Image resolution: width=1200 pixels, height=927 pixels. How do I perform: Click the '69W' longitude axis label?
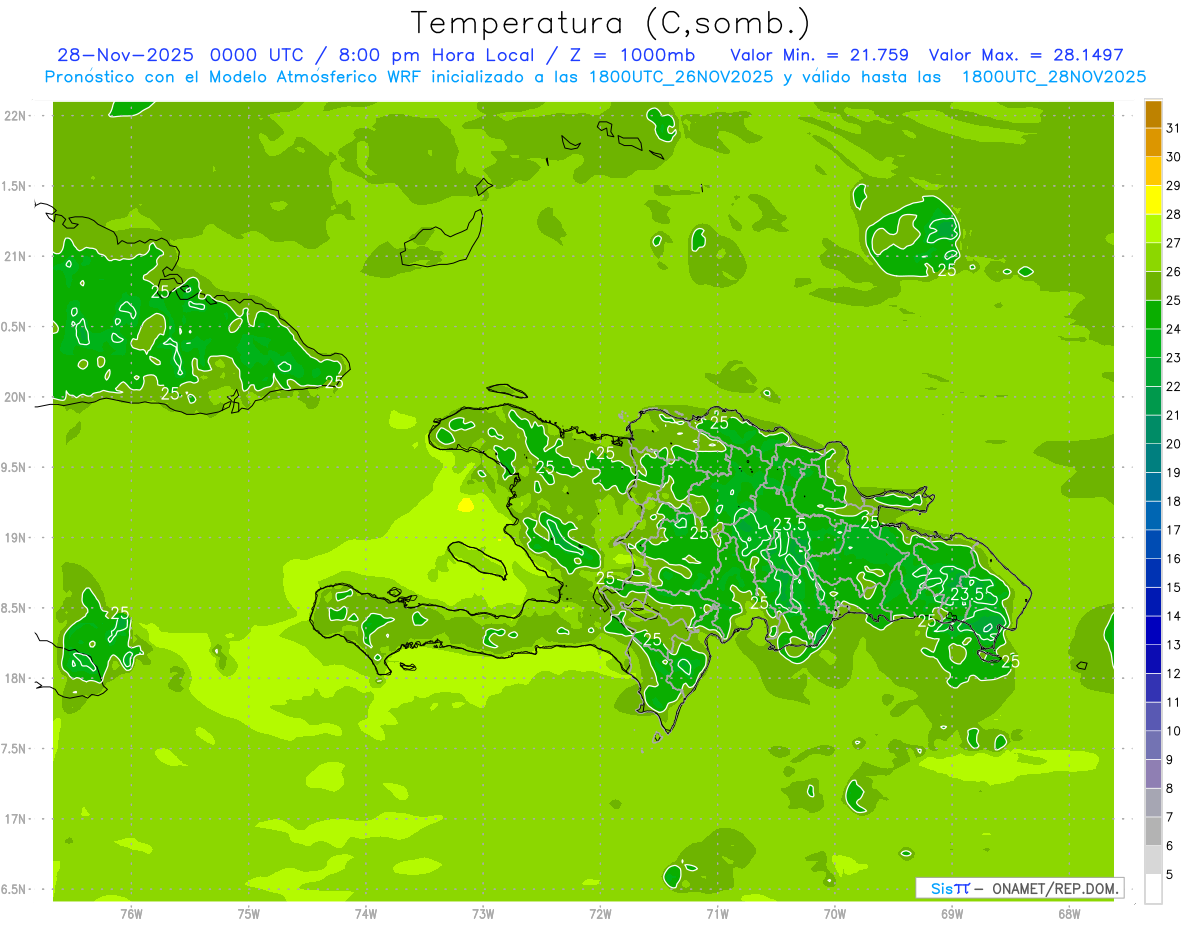pyautogui.click(x=952, y=914)
